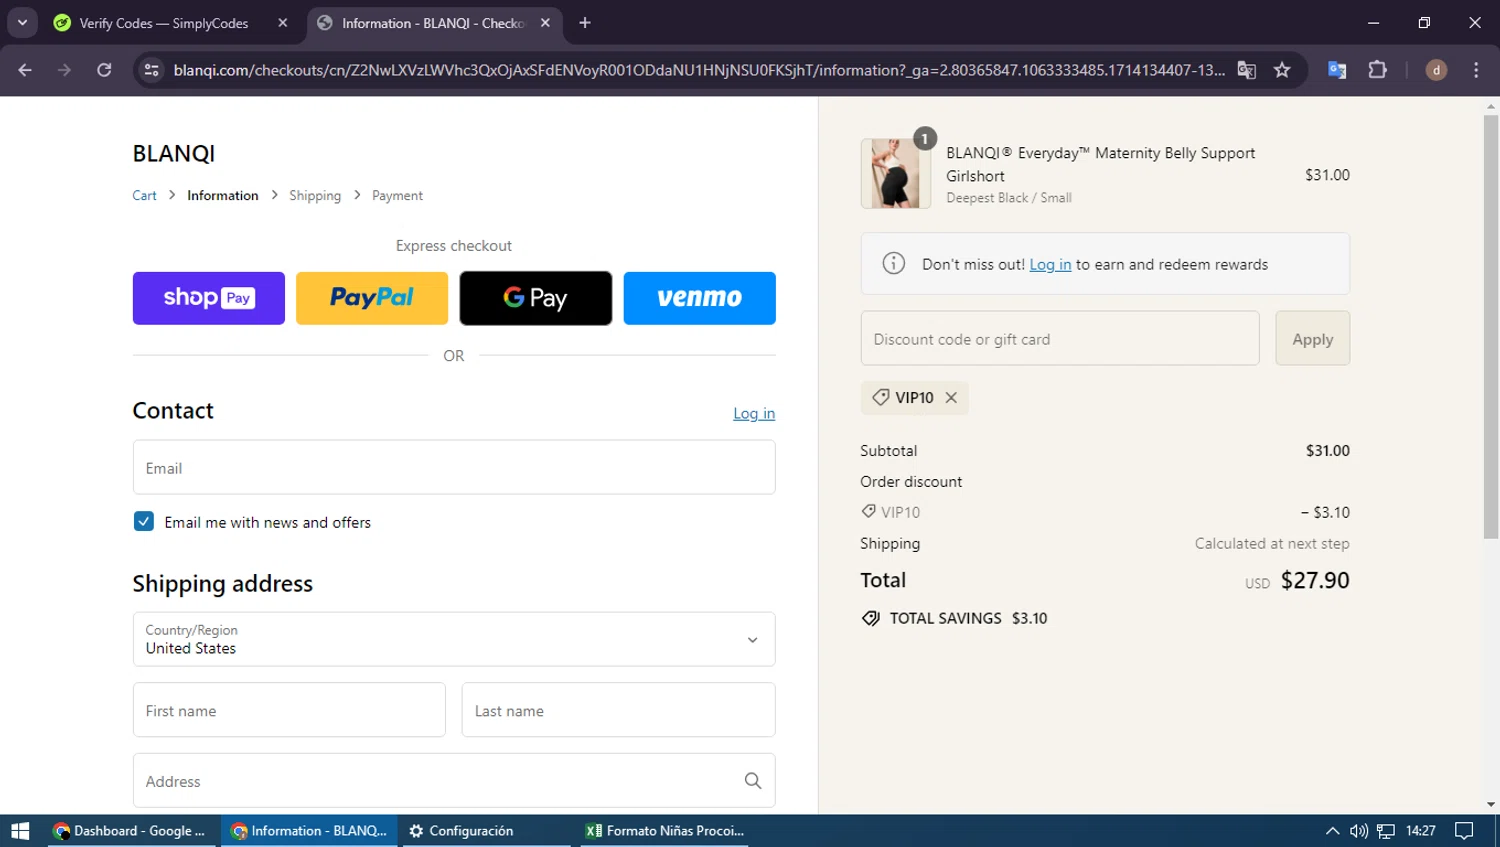Viewport: 1500px width, 847px height.
Task: Click the Address input field
Action: 454,781
